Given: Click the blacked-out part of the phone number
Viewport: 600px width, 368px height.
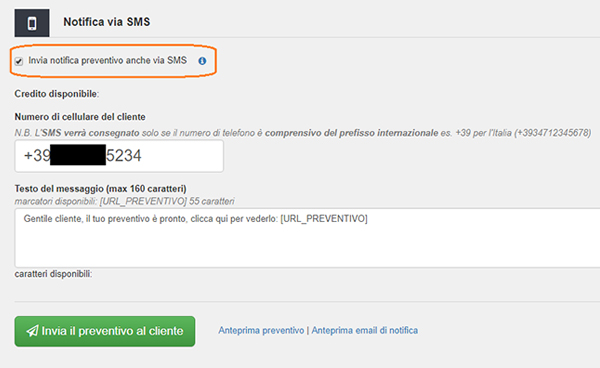Looking at the screenshot, I should (78, 155).
